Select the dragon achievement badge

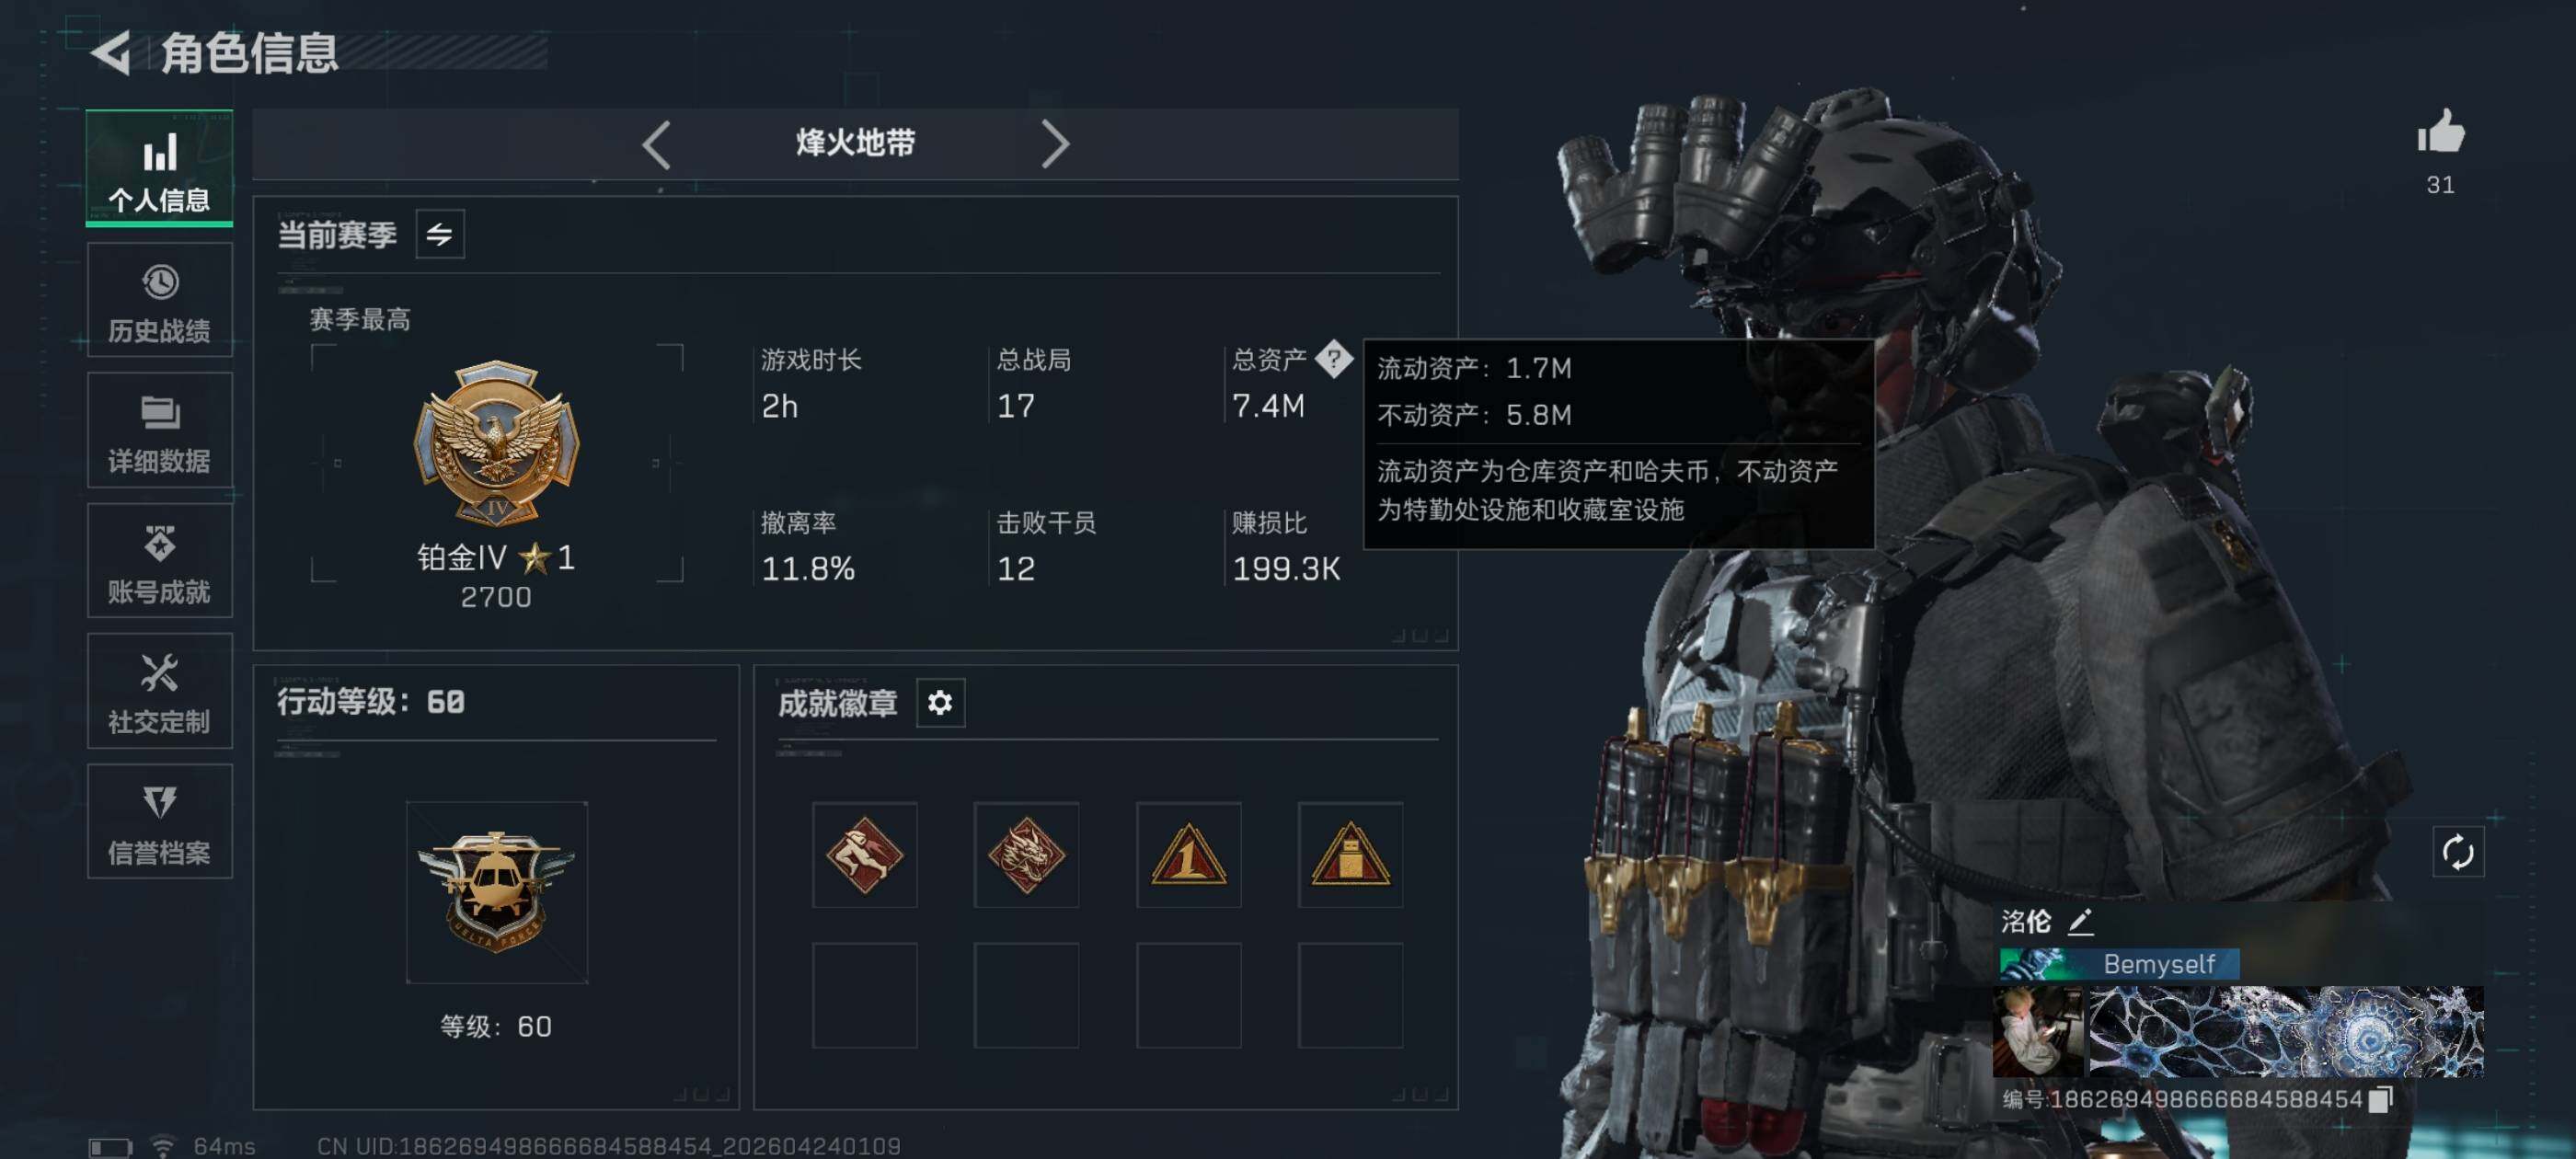(x=1026, y=855)
